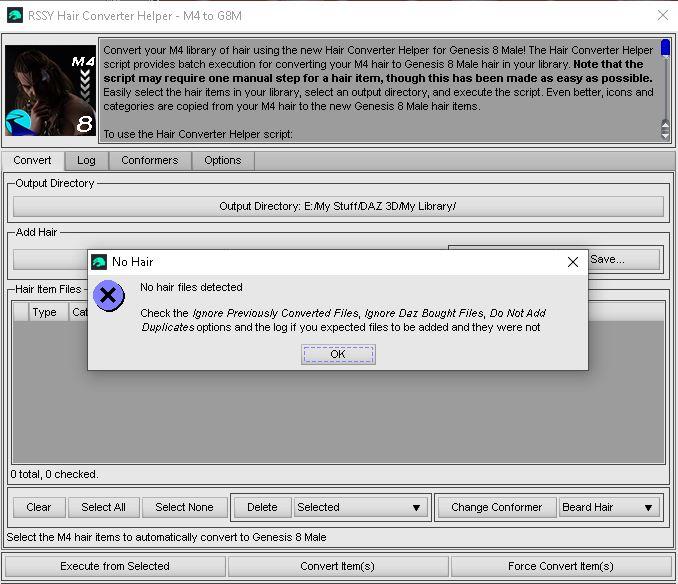Close the Hair Converter Helper window
Image resolution: width=678 pixels, height=584 pixels.
pyautogui.click(x=662, y=16)
